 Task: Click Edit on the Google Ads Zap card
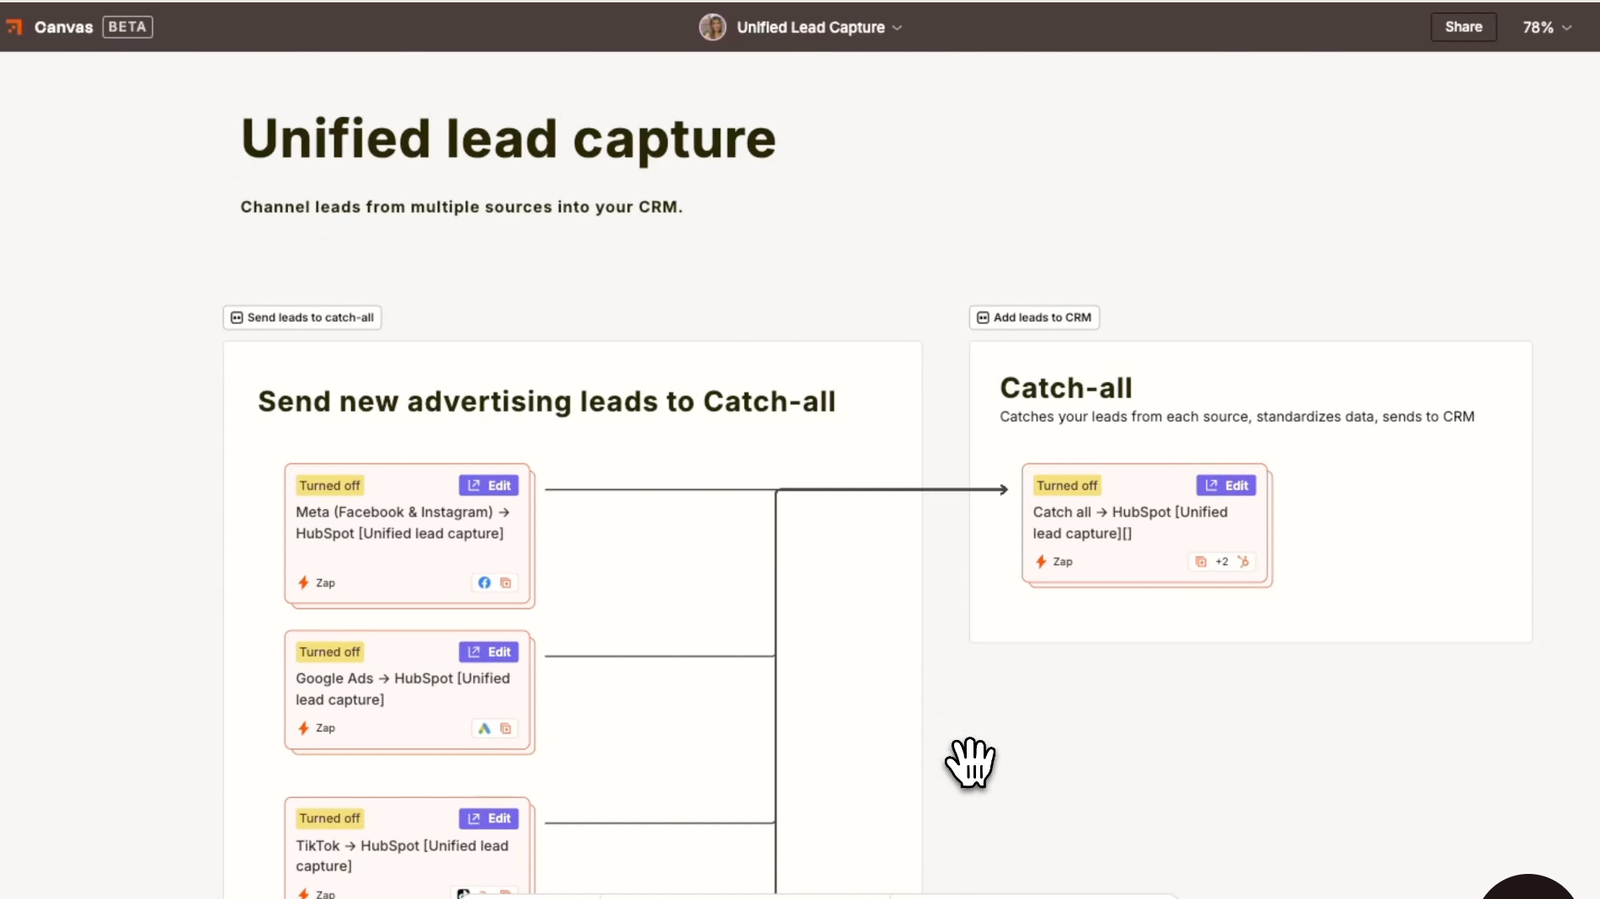pos(488,652)
